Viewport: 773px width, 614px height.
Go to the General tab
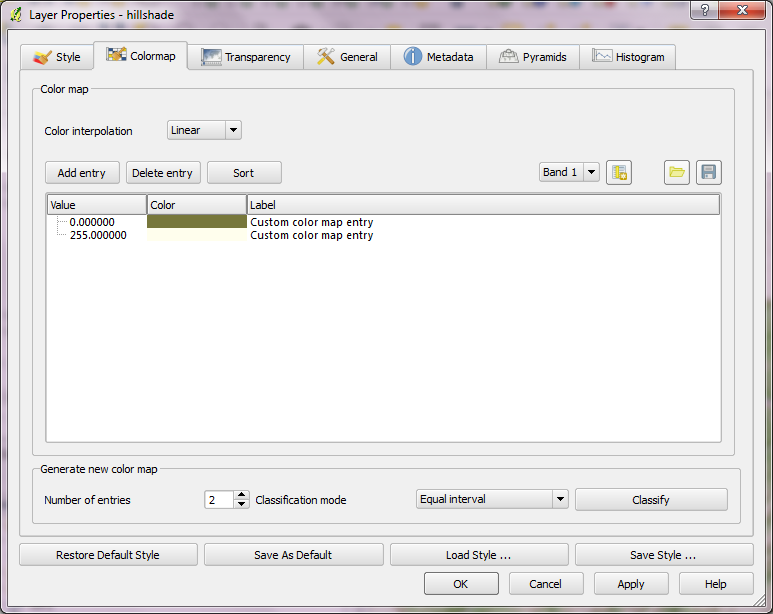coord(347,57)
